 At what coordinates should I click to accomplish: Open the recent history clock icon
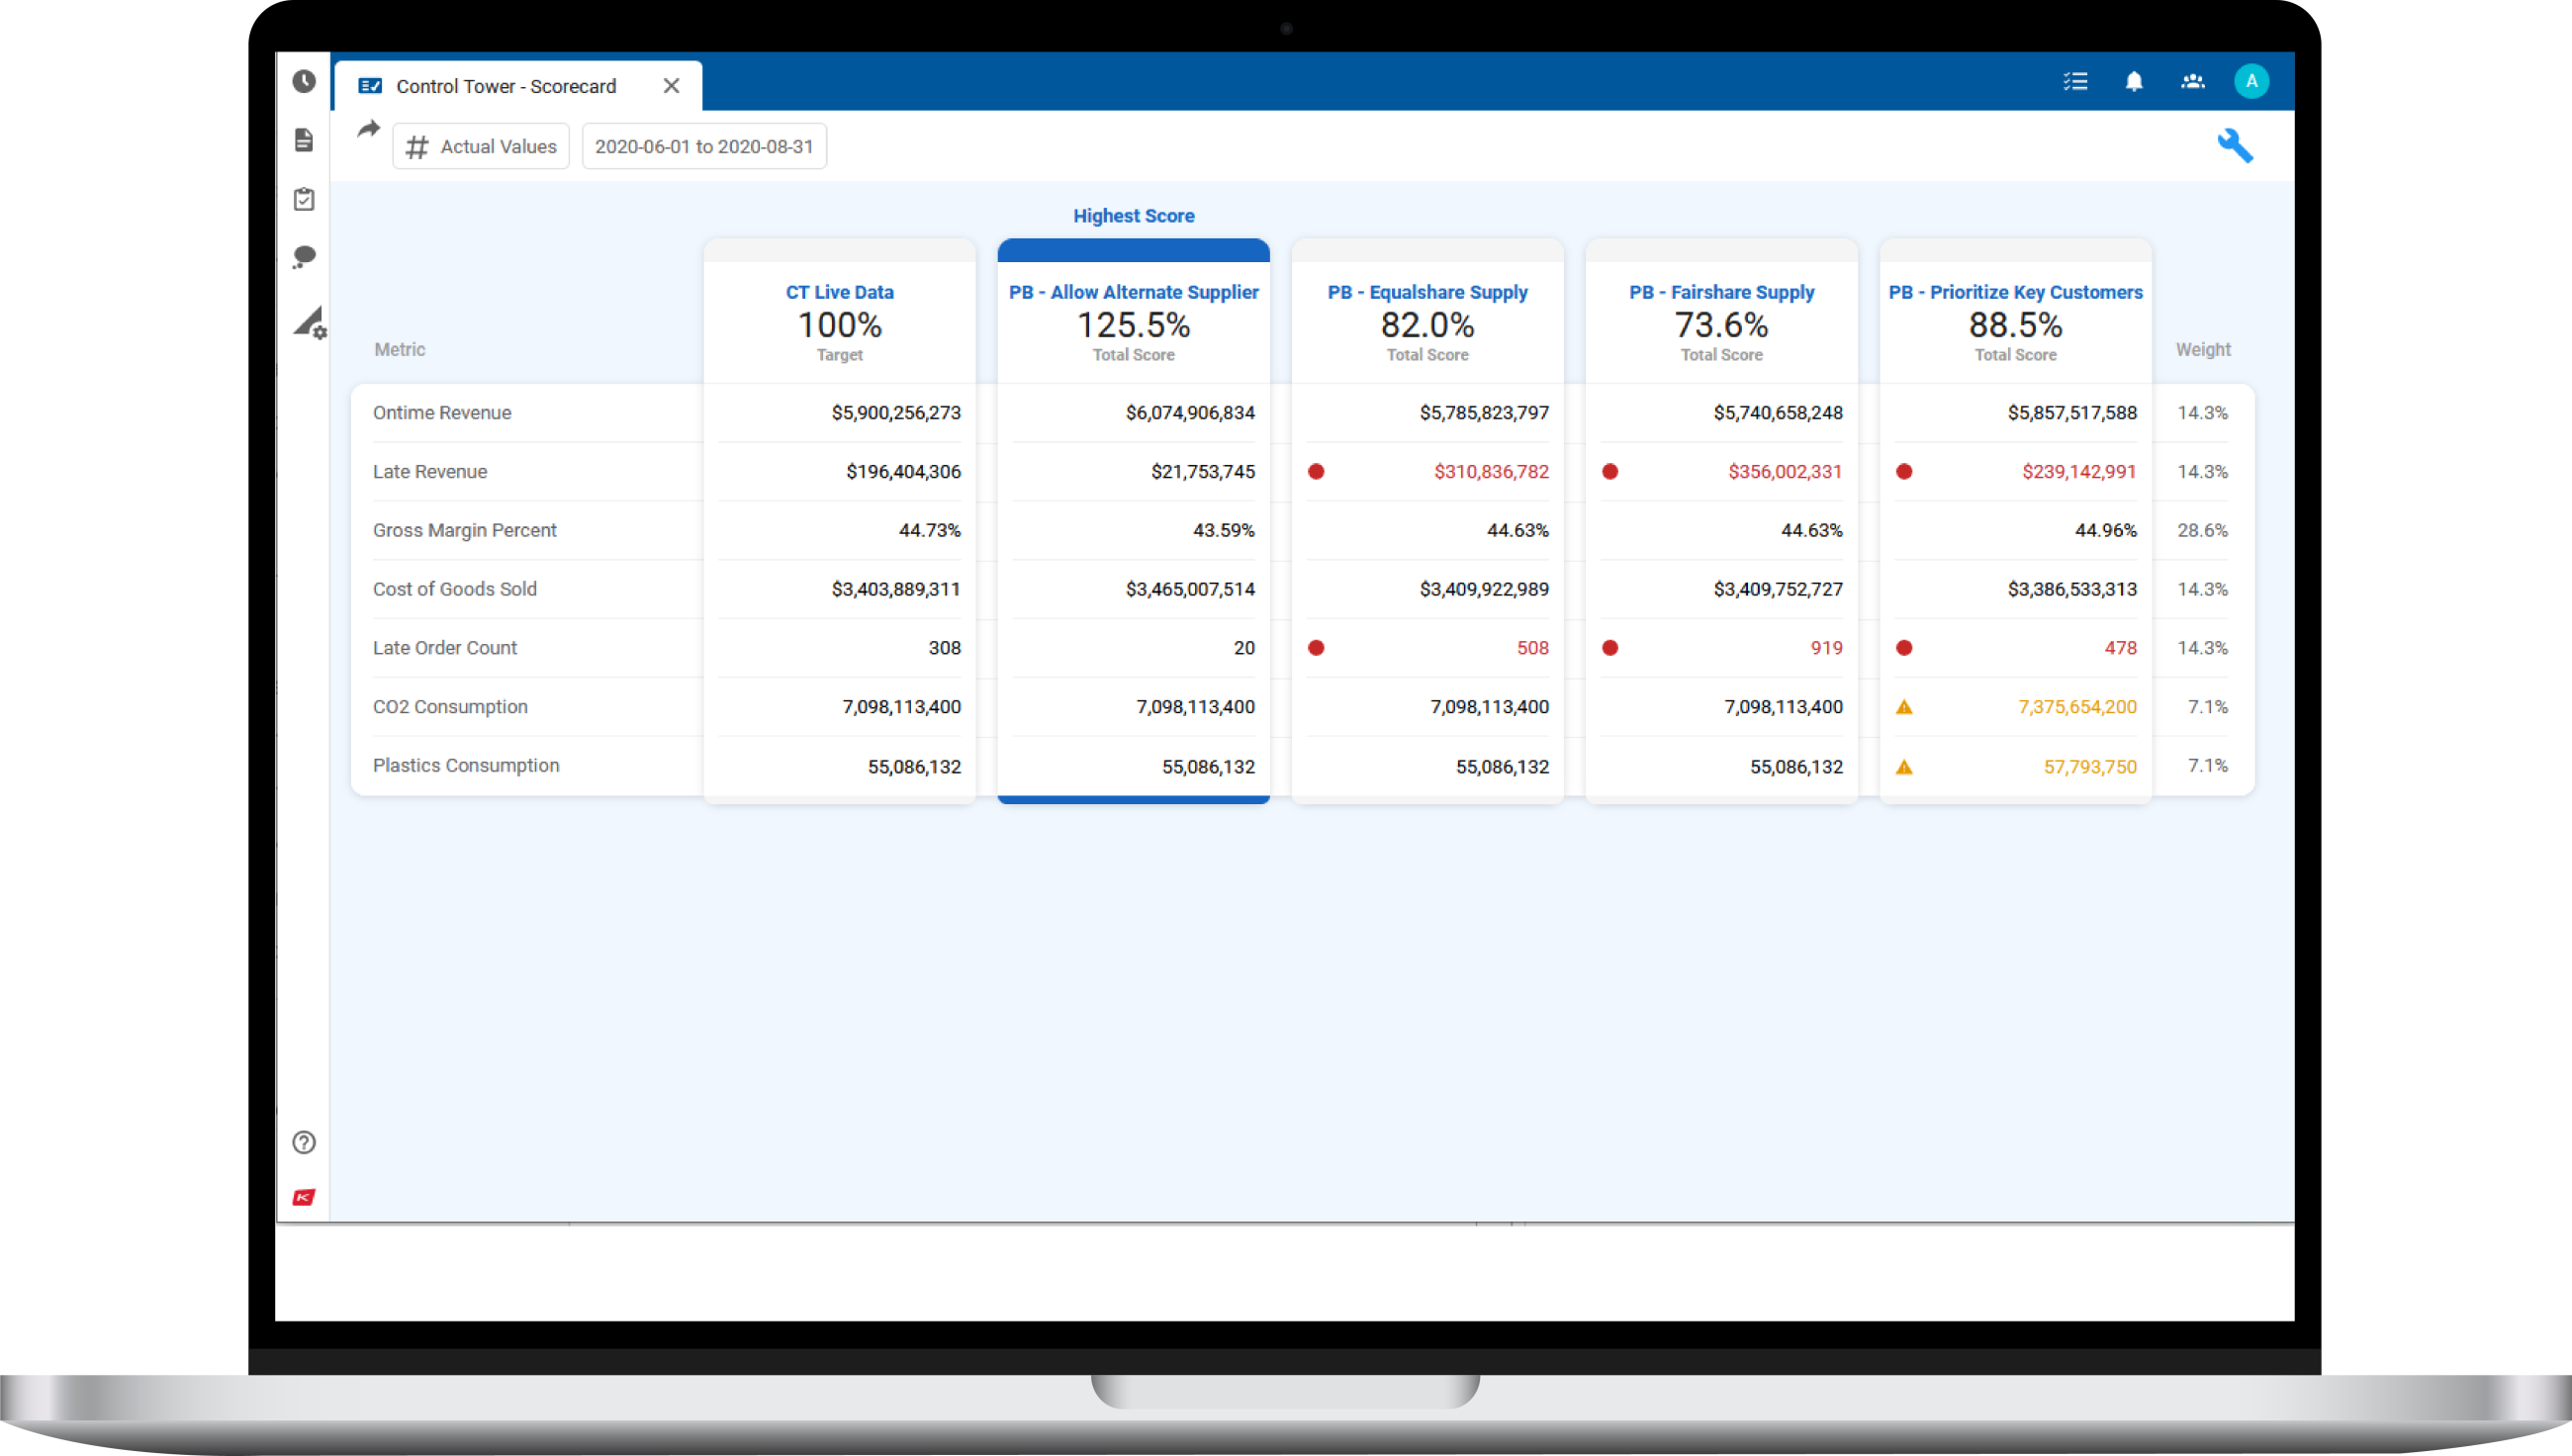tap(304, 81)
